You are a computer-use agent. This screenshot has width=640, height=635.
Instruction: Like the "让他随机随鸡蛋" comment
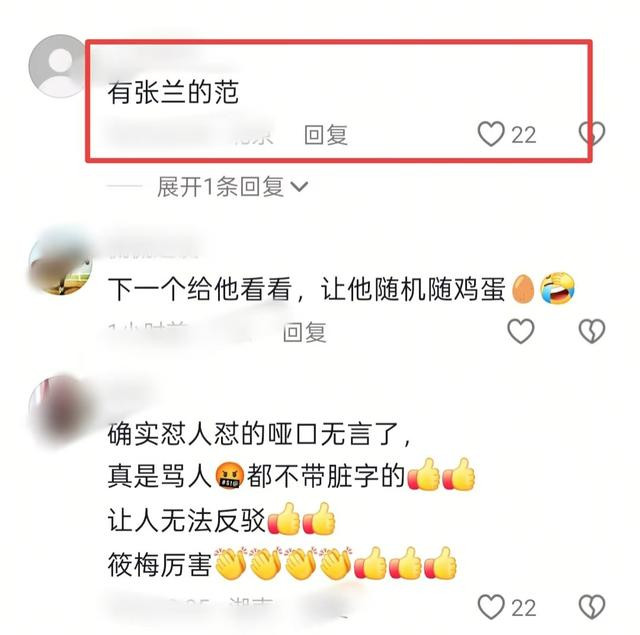(x=521, y=331)
